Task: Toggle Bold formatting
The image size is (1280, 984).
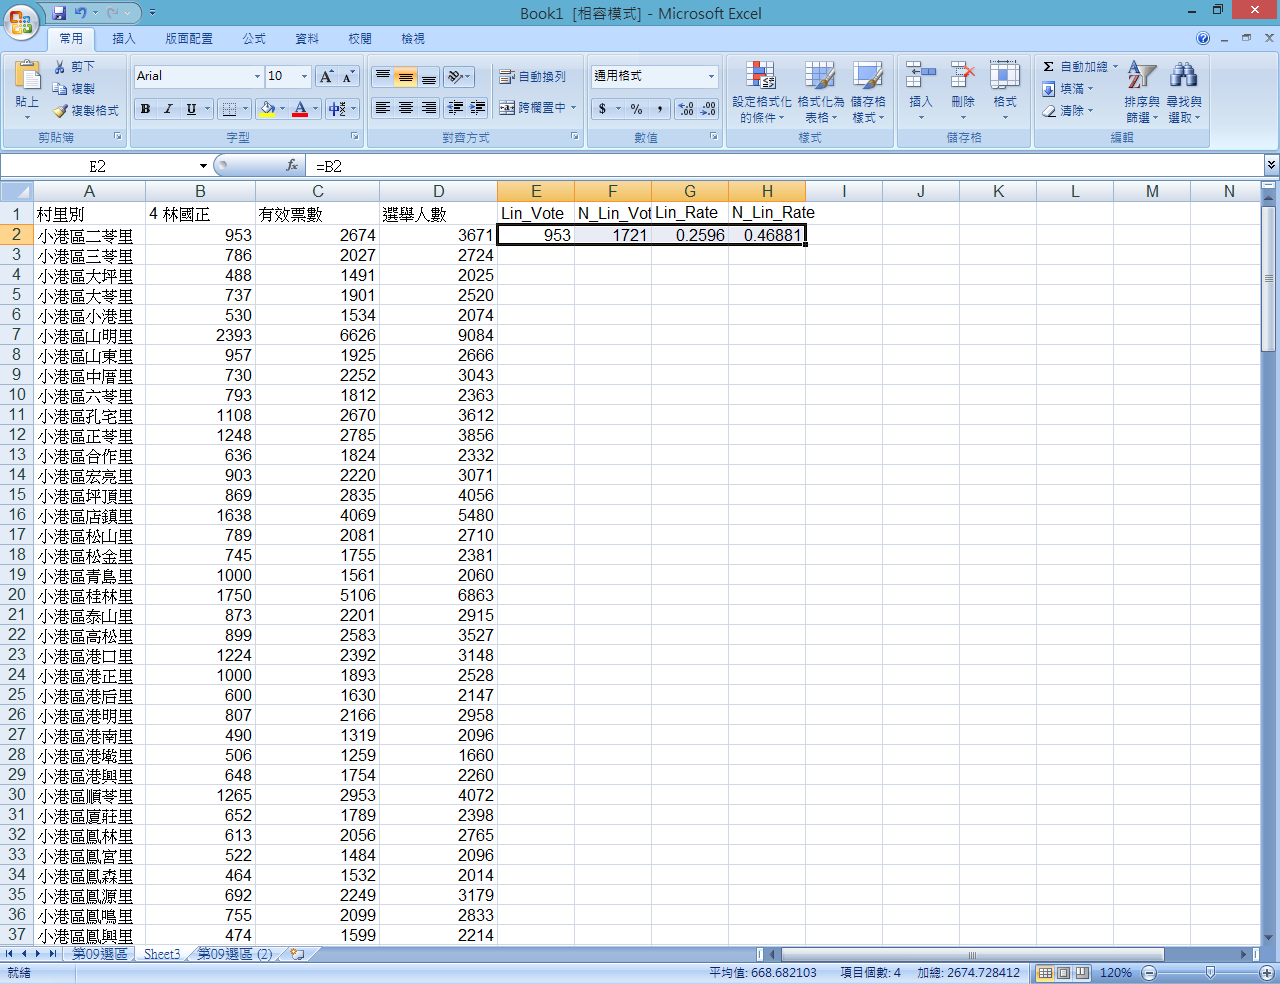Action: coord(146,108)
